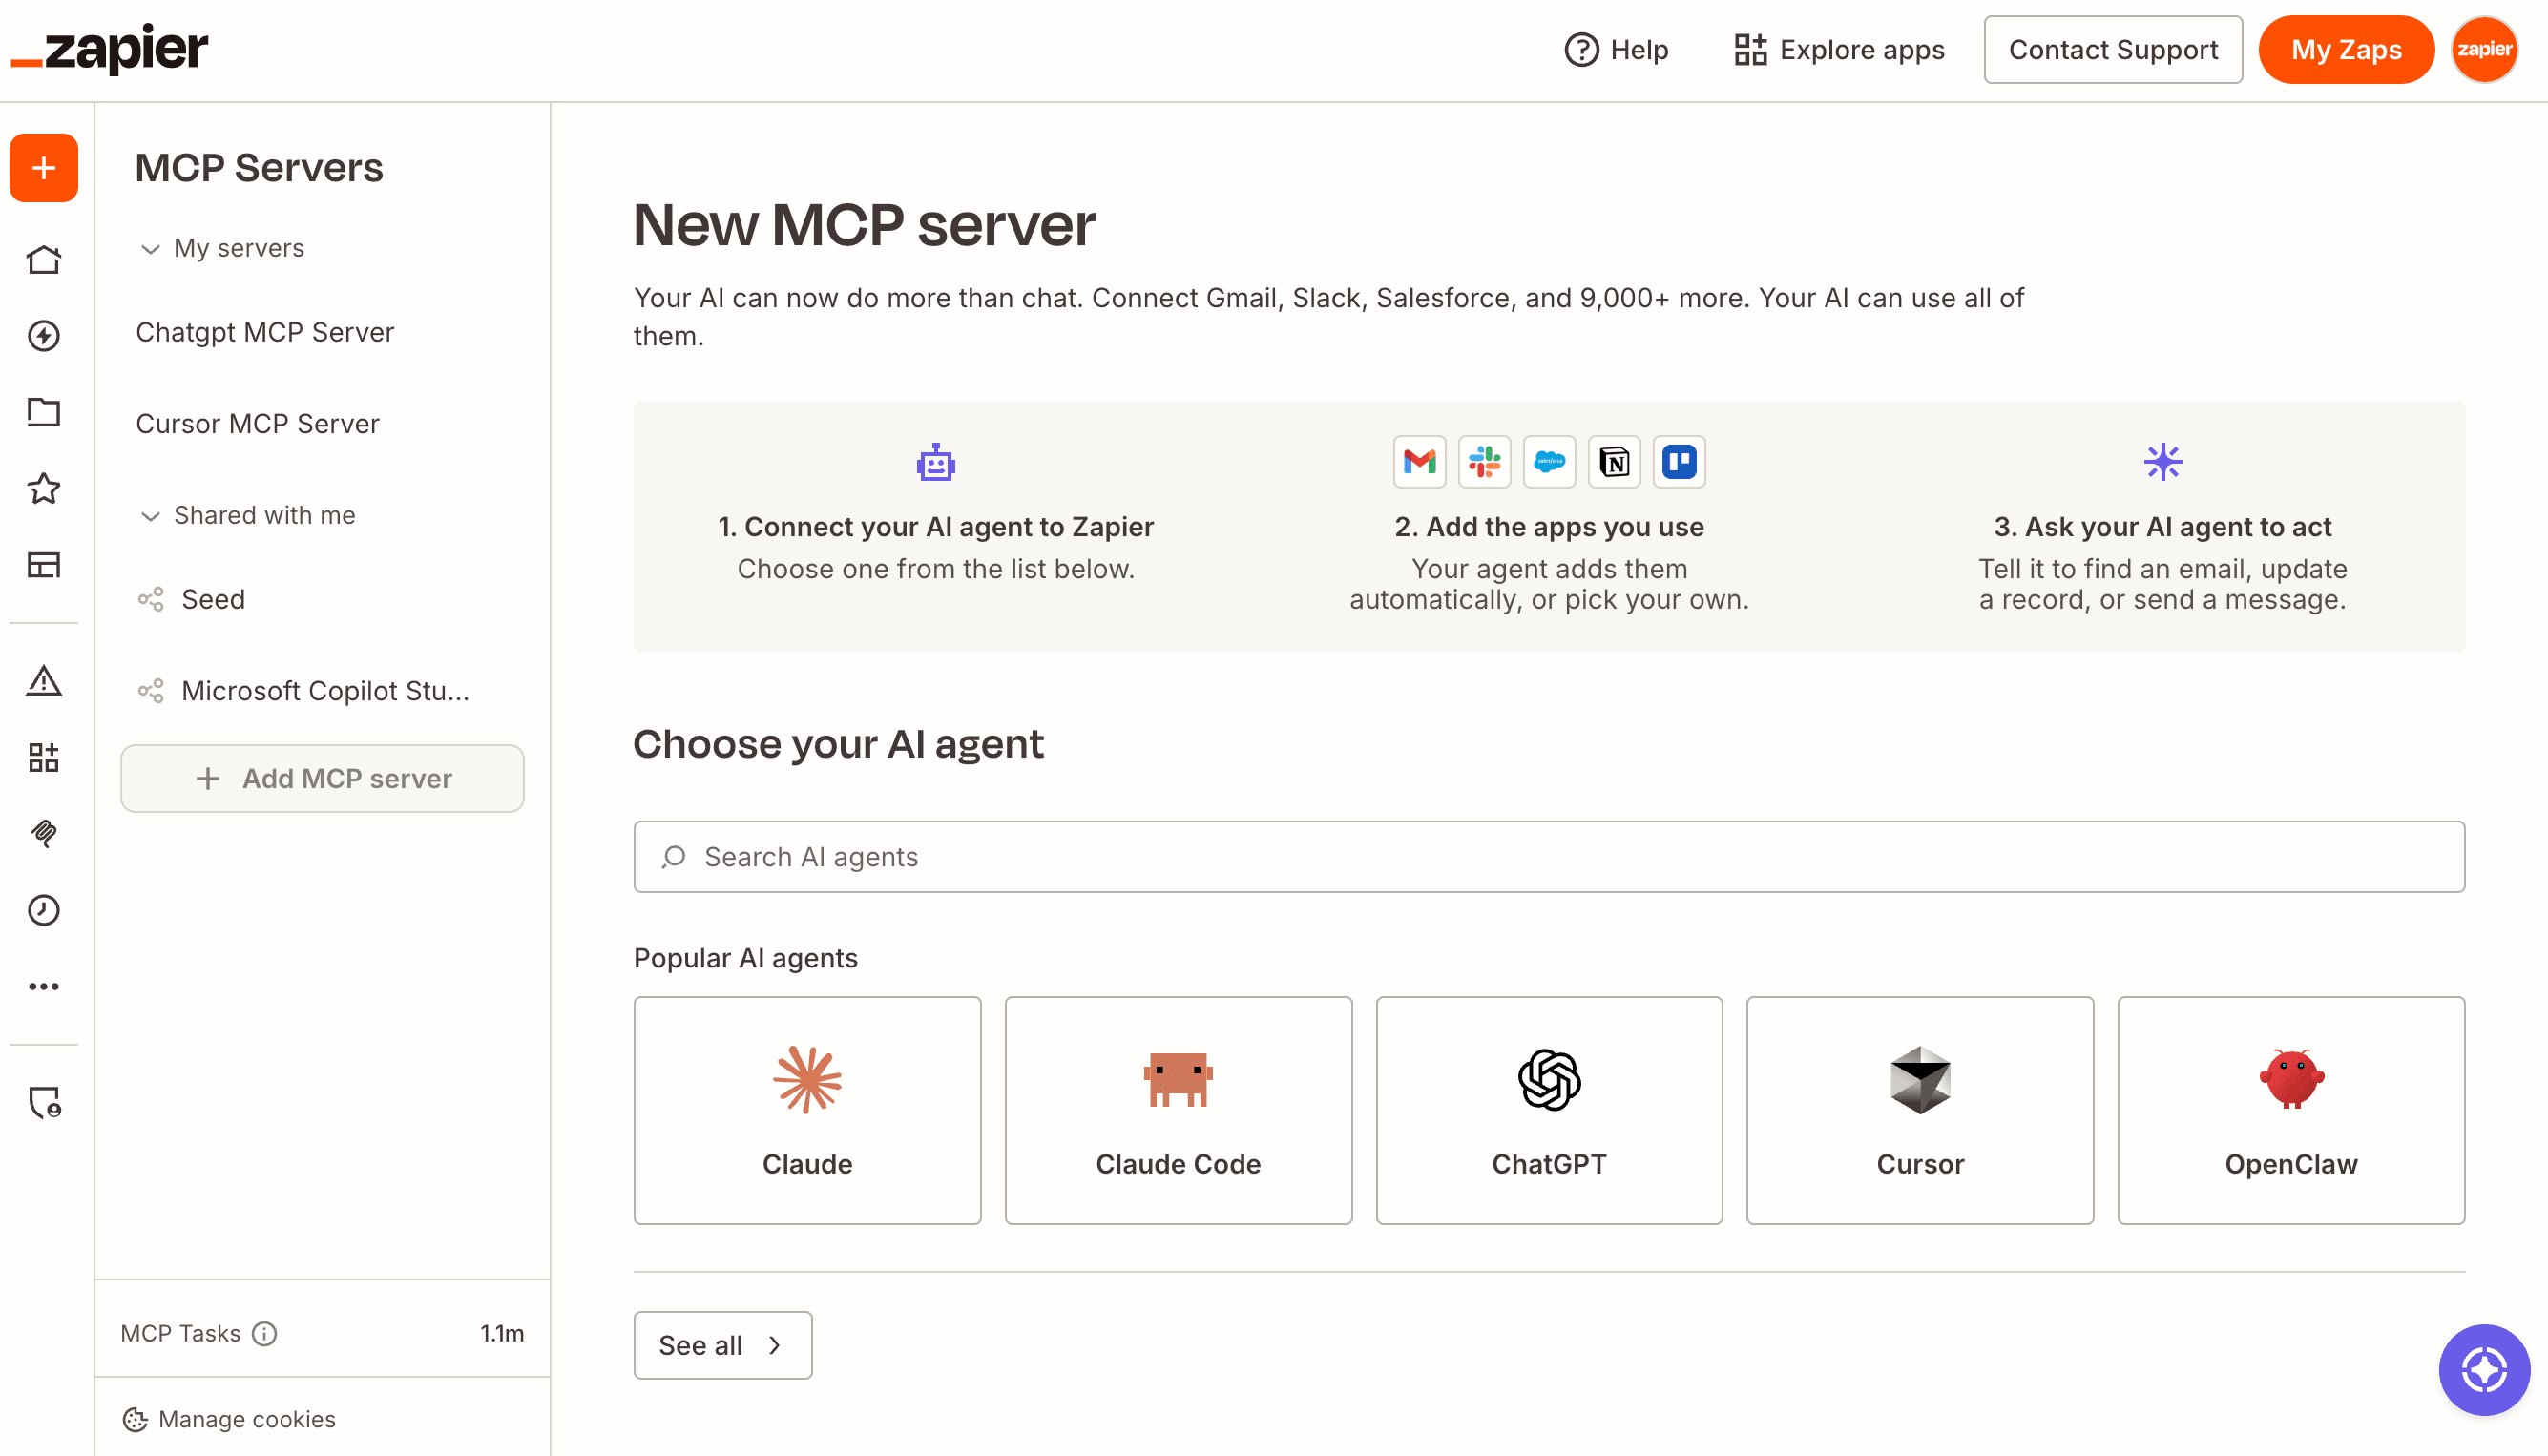The height and width of the screenshot is (1456, 2548).
Task: Select the Cursor agent card
Action: tap(1920, 1110)
